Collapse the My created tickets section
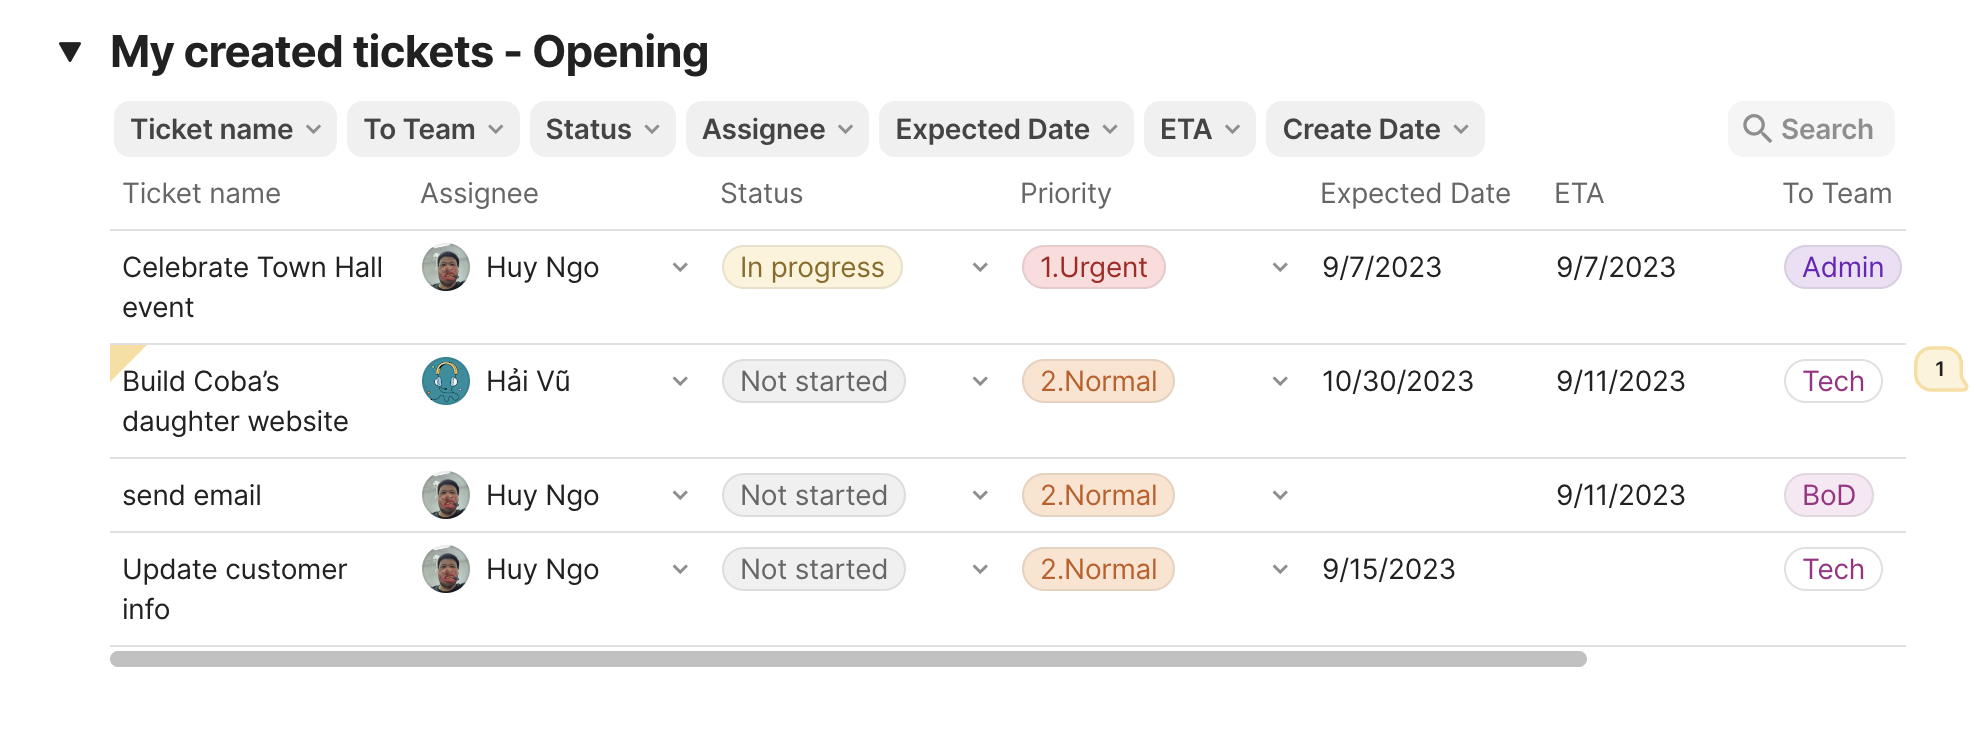Screen dimensions: 1978x734 pyautogui.click(x=70, y=52)
